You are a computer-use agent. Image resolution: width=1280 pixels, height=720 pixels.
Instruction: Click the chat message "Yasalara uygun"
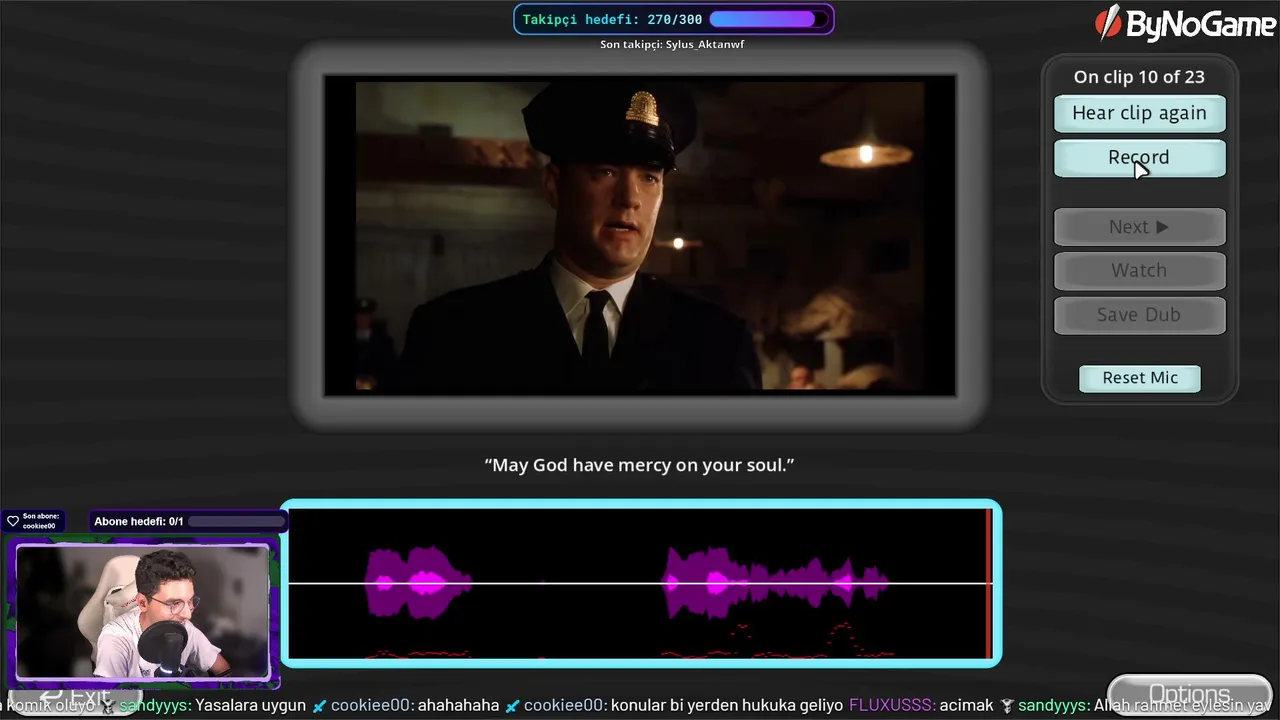(x=251, y=705)
